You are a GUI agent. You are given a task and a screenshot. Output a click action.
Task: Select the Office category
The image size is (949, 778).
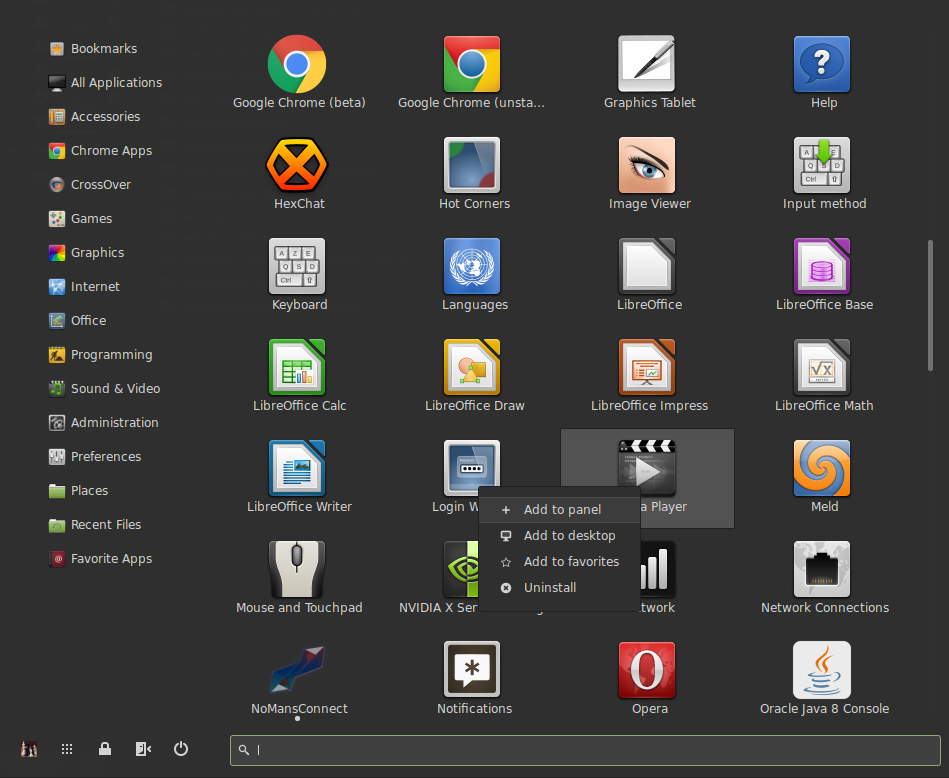pyautogui.click(x=77, y=320)
